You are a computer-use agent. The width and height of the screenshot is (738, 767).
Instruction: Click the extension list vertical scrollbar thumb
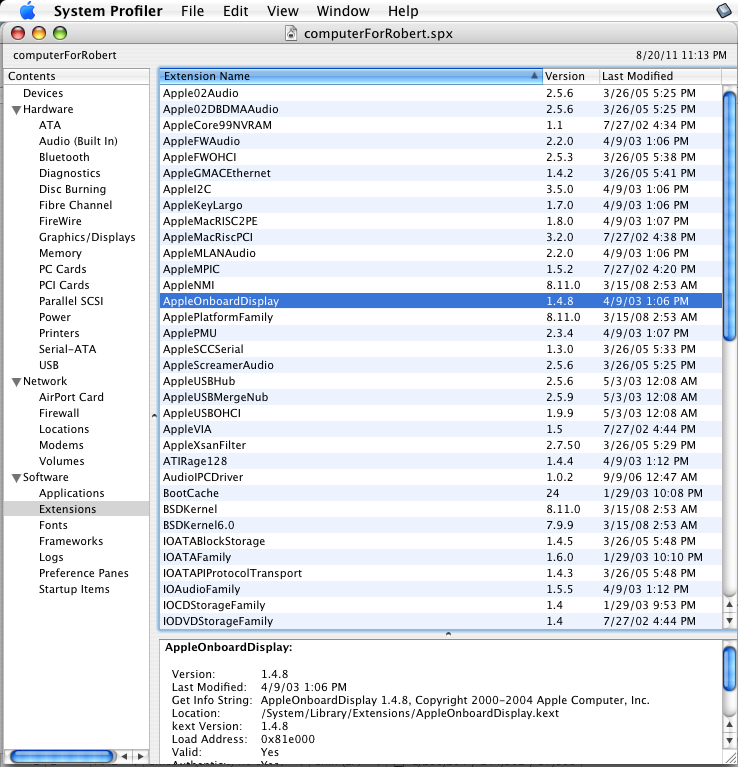point(729,215)
